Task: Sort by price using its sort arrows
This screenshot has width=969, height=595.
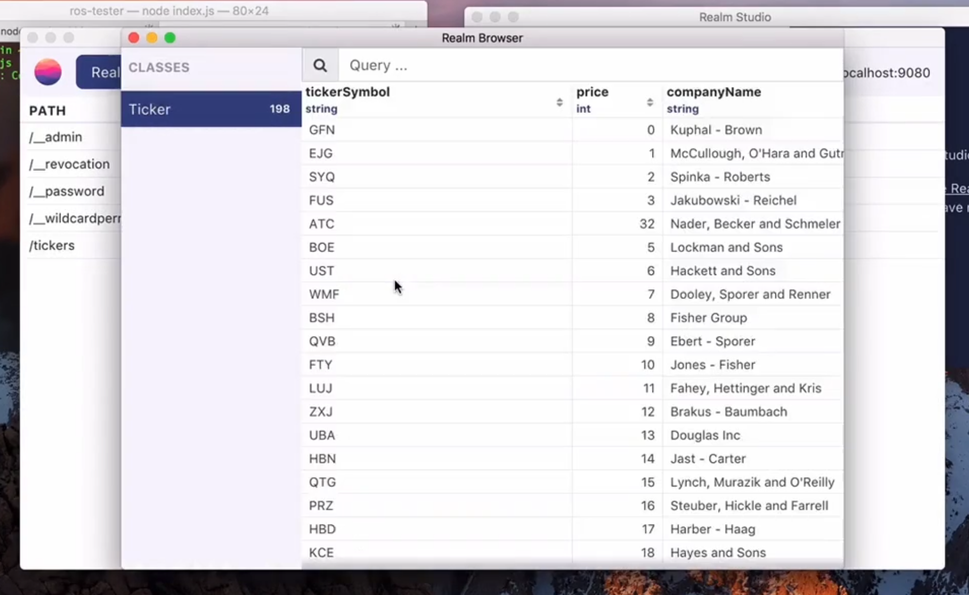Action: [x=650, y=102]
